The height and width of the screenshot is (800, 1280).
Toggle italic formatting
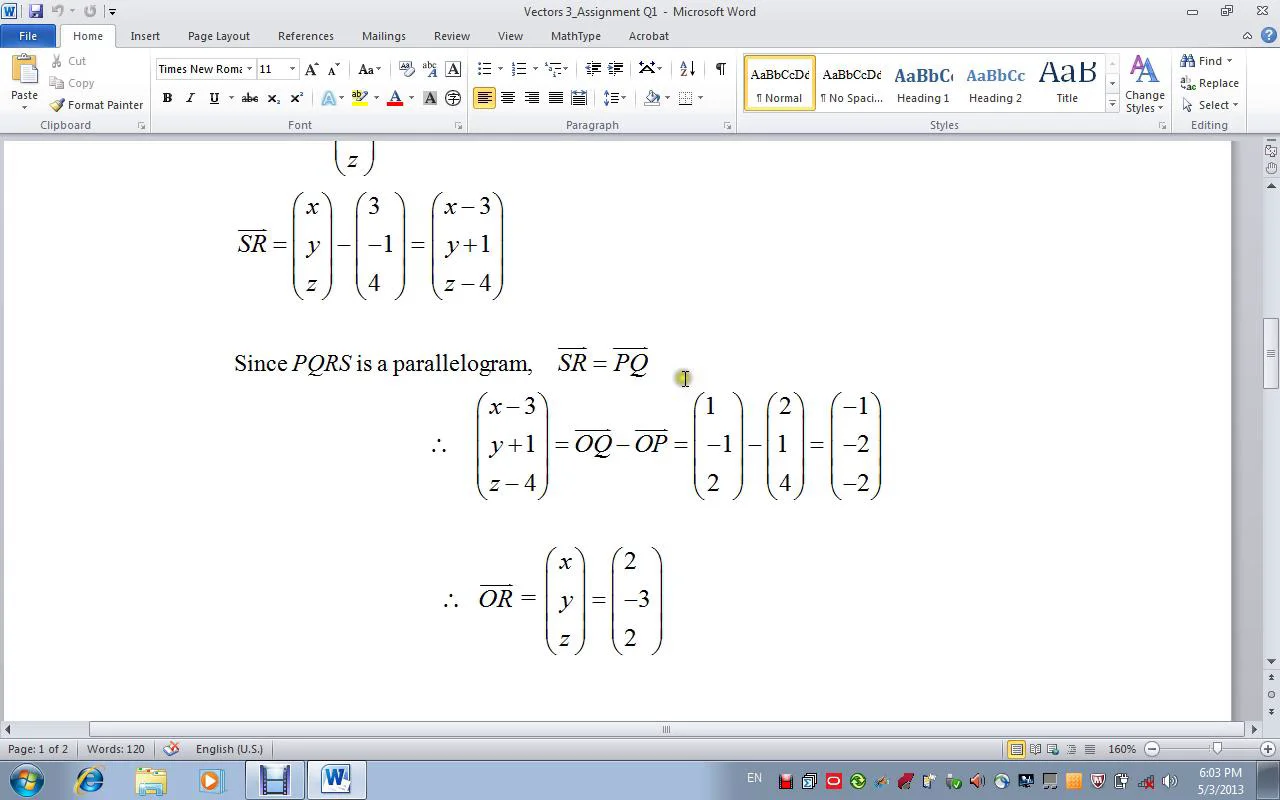click(x=190, y=98)
